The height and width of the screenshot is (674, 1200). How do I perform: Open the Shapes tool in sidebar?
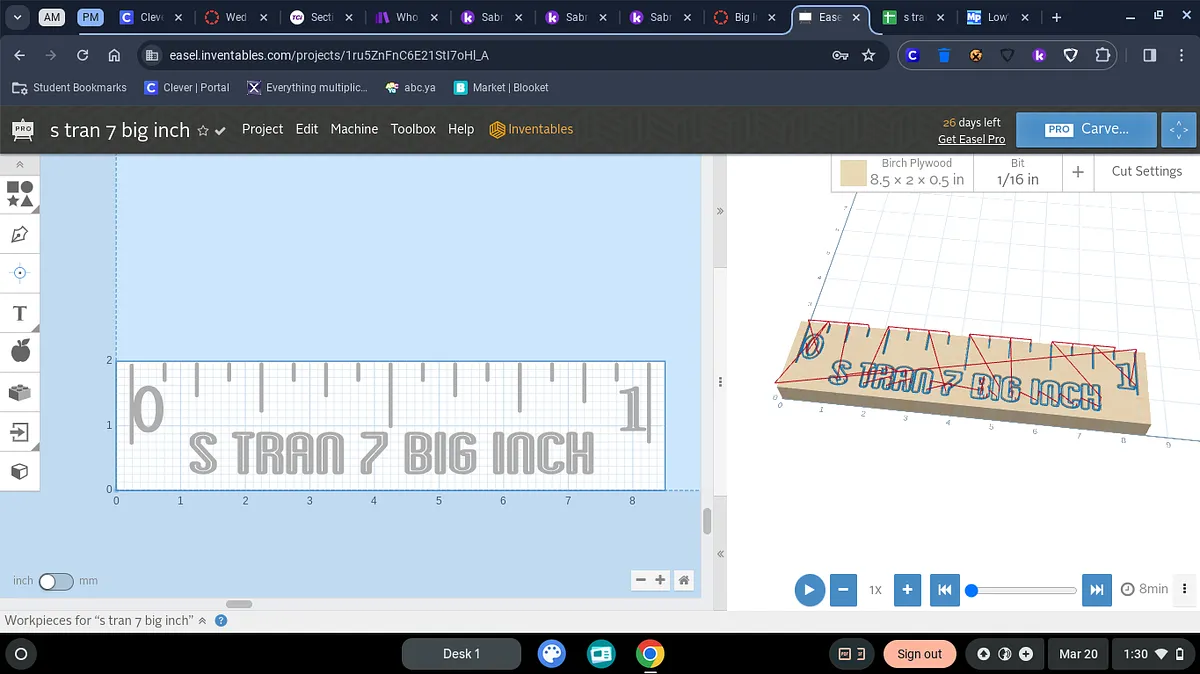coord(20,194)
